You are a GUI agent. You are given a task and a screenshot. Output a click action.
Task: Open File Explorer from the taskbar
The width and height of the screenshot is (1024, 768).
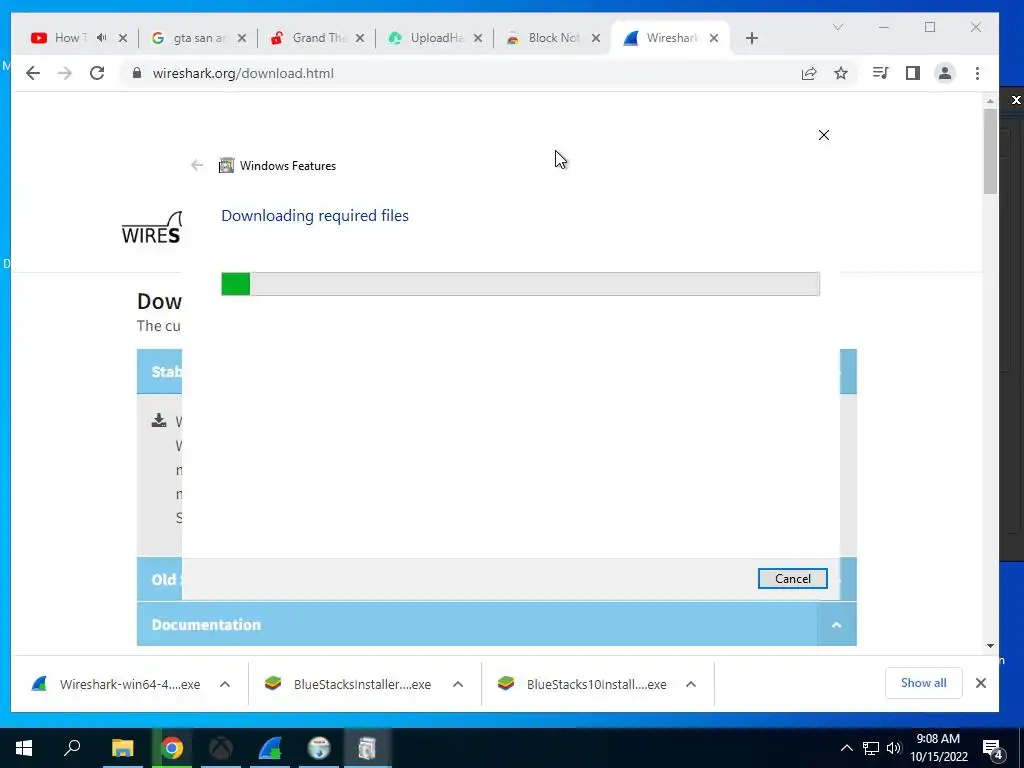(122, 748)
